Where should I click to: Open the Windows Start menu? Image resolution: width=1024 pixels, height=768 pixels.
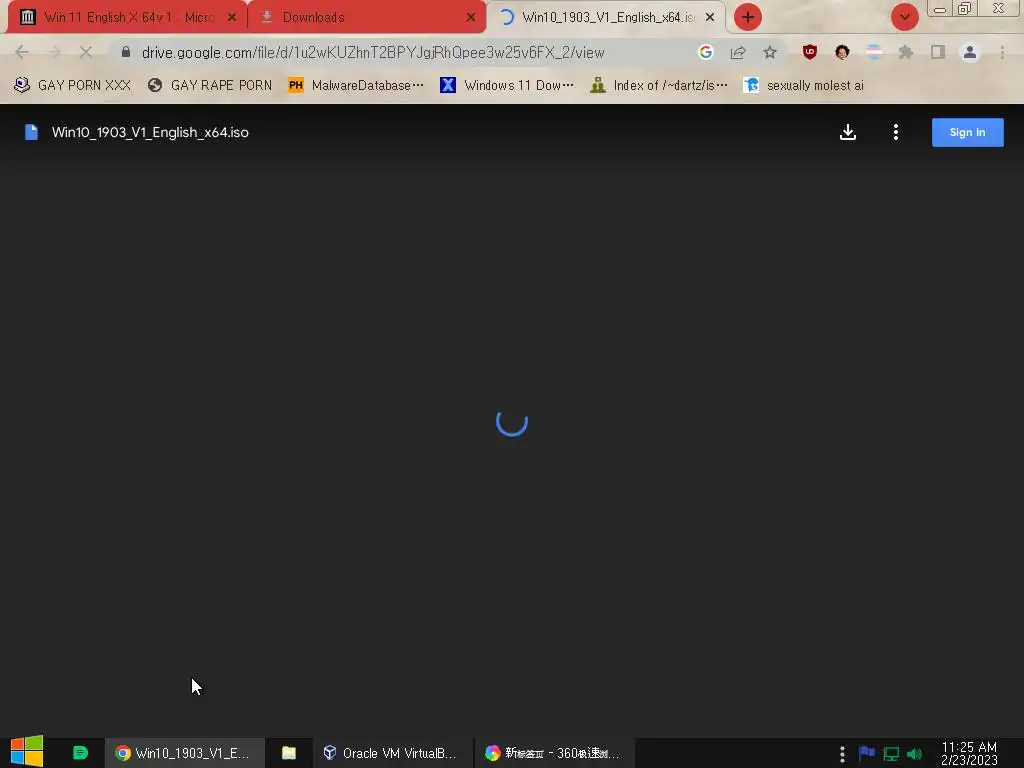pyautogui.click(x=27, y=752)
